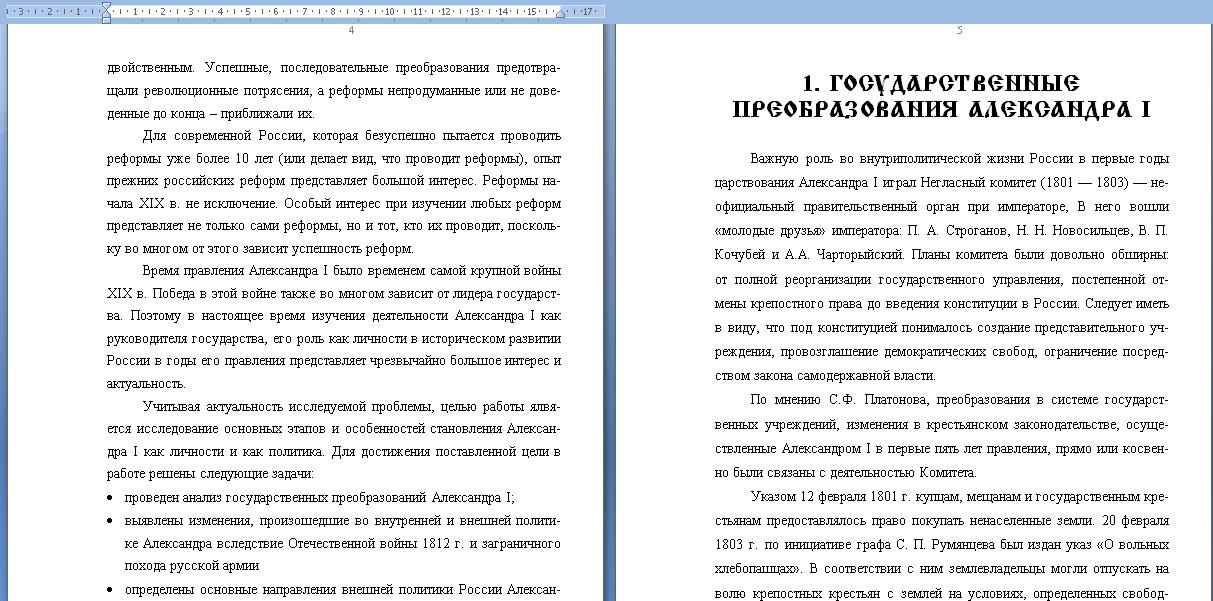The height and width of the screenshot is (601, 1213).
Task: Click the words 'Для современной России' in the paragraph
Action: (x=222, y=136)
